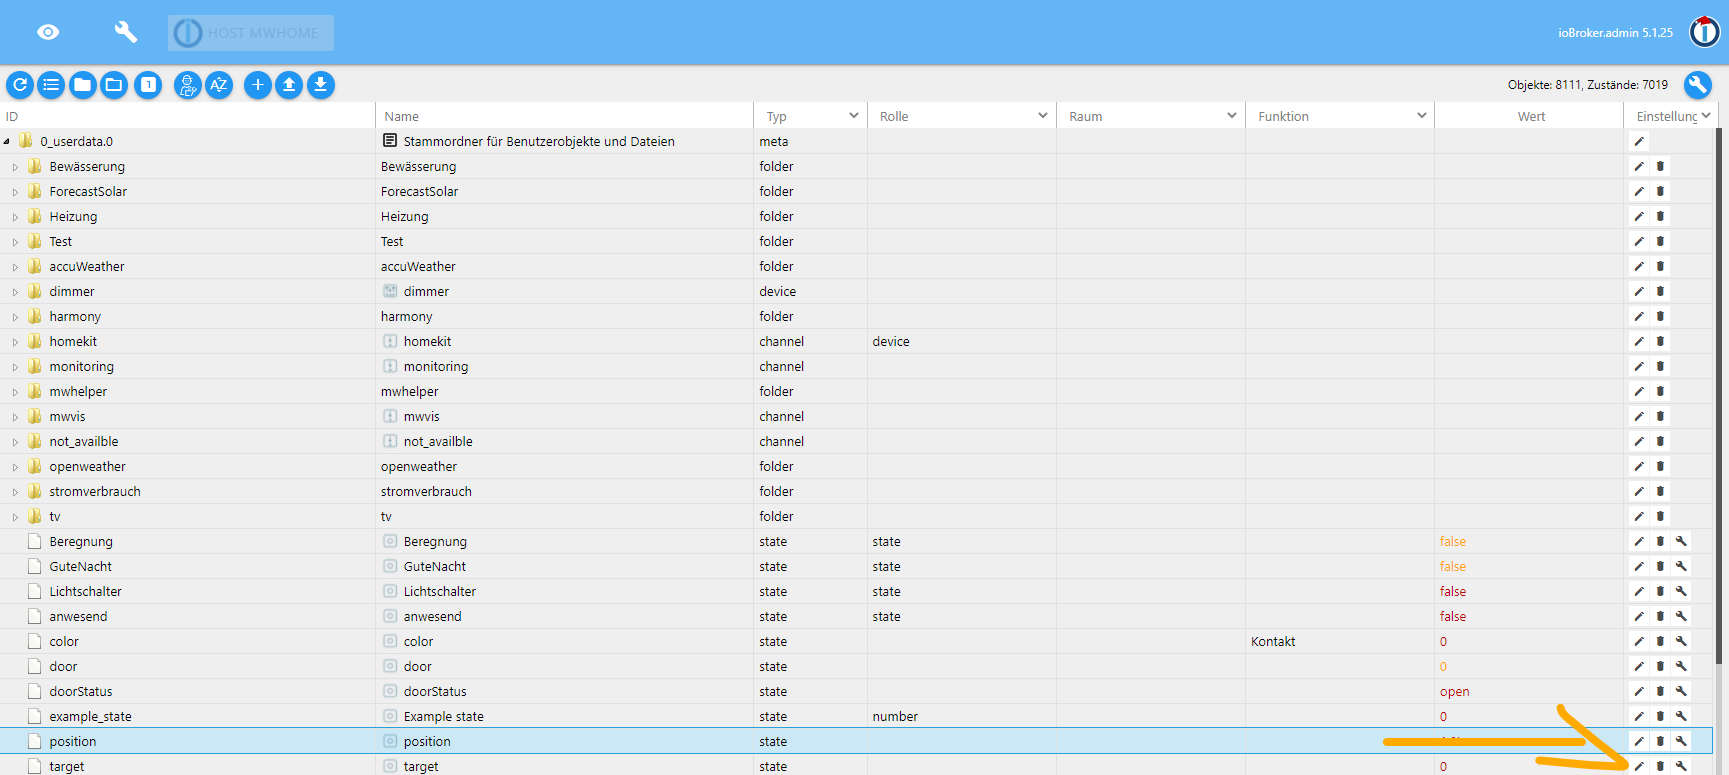
Task: Click the HOST MWHOME button
Action: pyautogui.click(x=251, y=33)
